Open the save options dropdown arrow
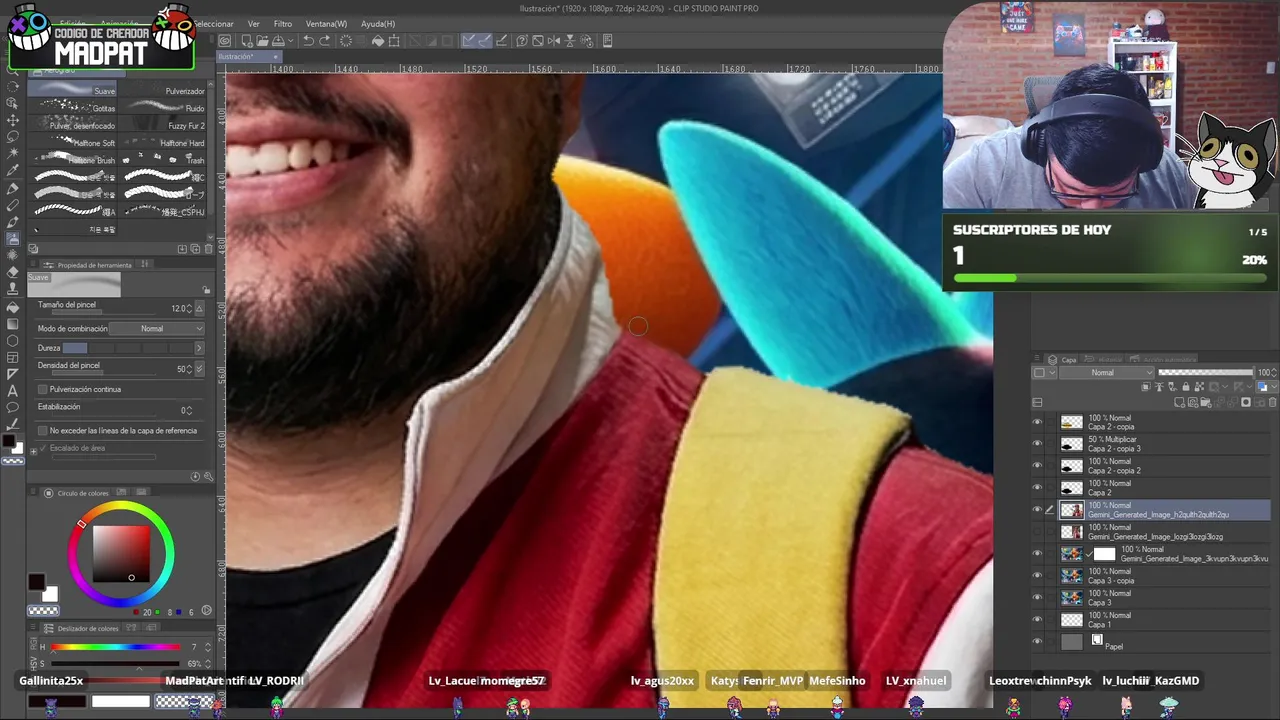The image size is (1280, 720). coord(291,41)
